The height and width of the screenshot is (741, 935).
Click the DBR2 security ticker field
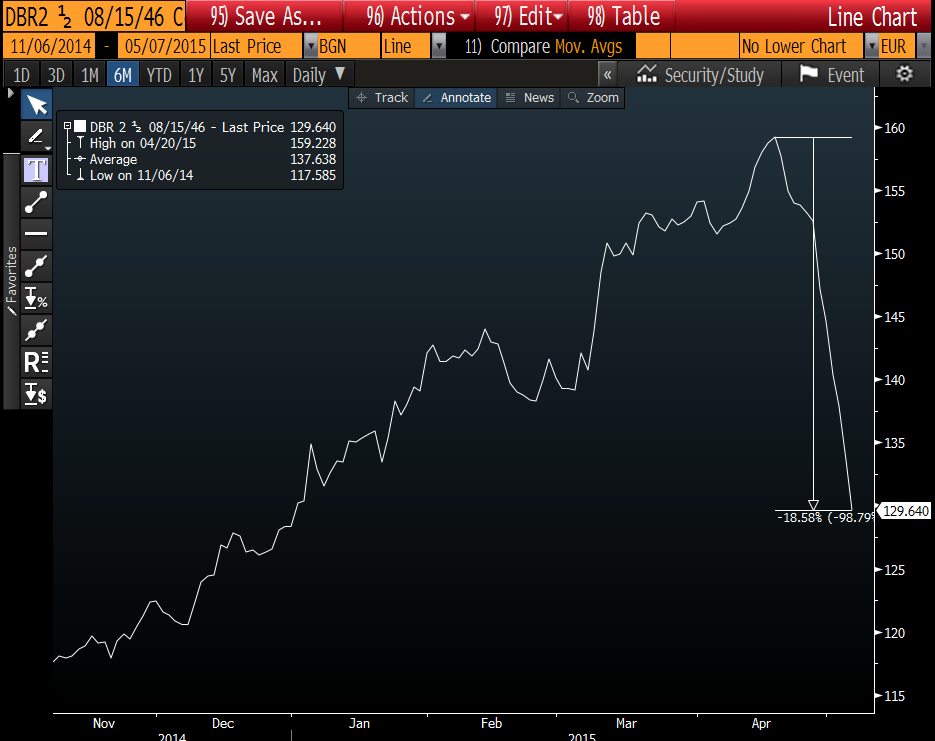[x=94, y=16]
